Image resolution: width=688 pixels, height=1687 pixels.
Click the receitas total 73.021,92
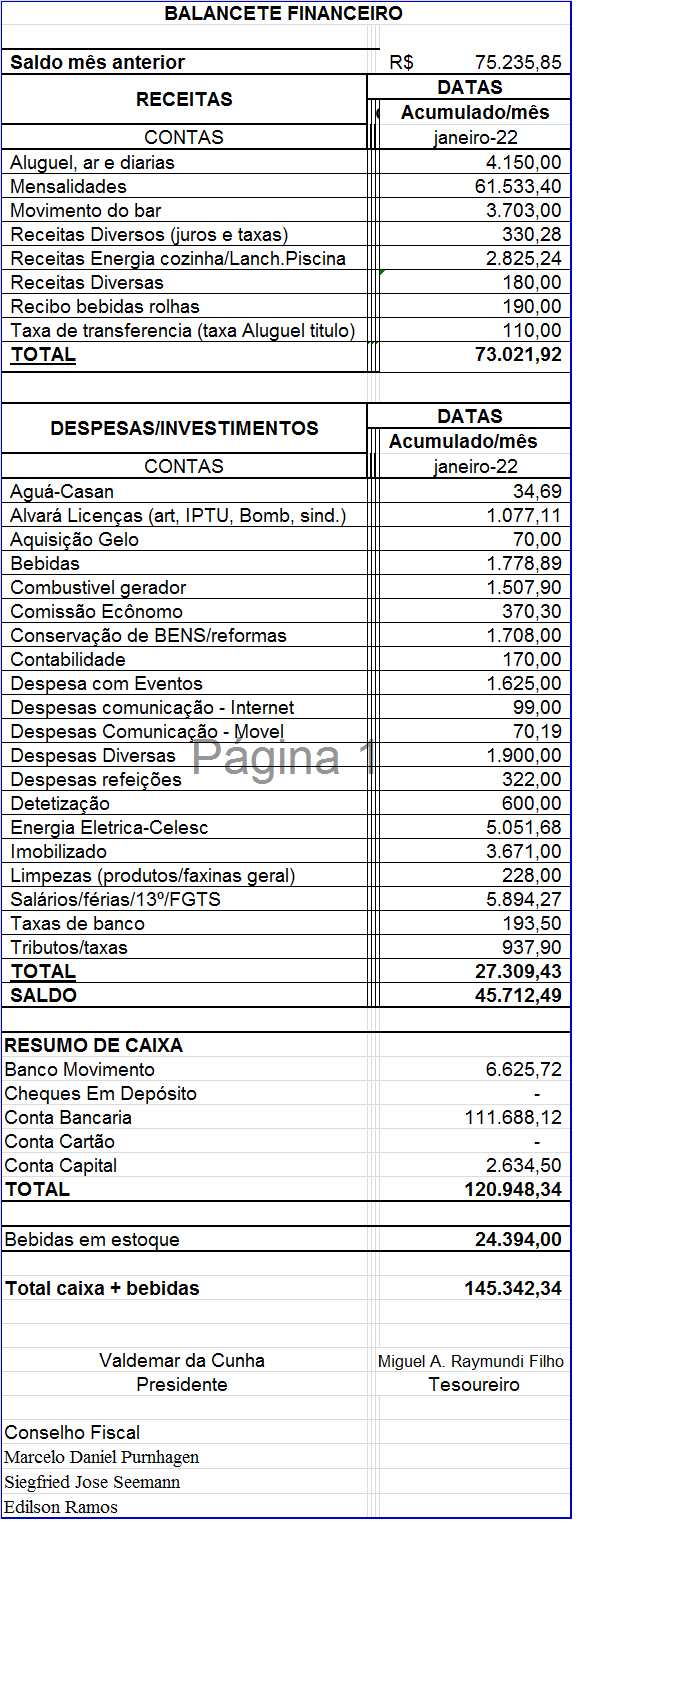[x=518, y=354]
